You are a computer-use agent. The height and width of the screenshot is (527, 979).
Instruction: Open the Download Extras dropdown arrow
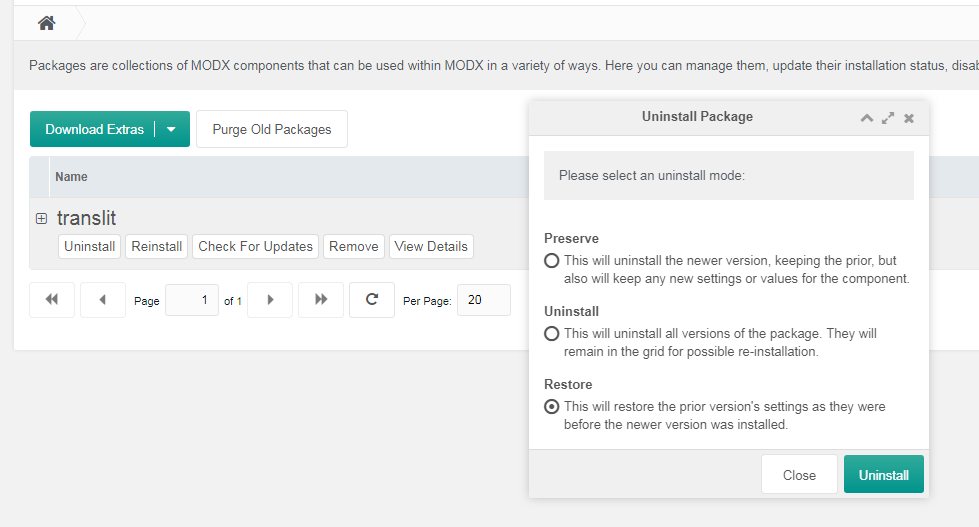coord(171,129)
